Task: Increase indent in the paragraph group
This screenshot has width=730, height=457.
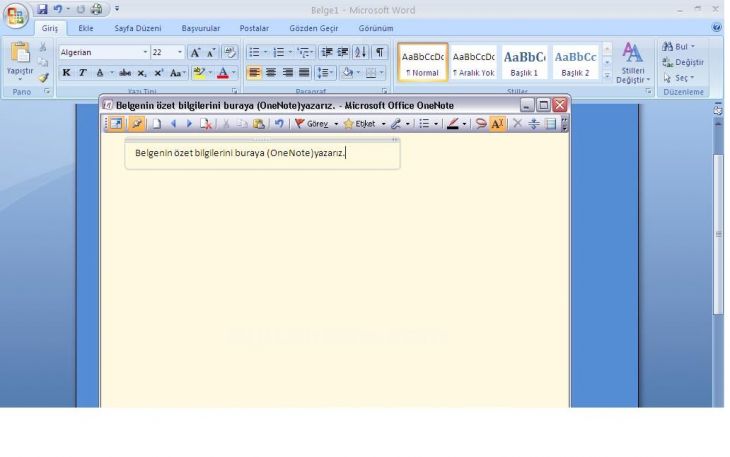Action: [343, 52]
